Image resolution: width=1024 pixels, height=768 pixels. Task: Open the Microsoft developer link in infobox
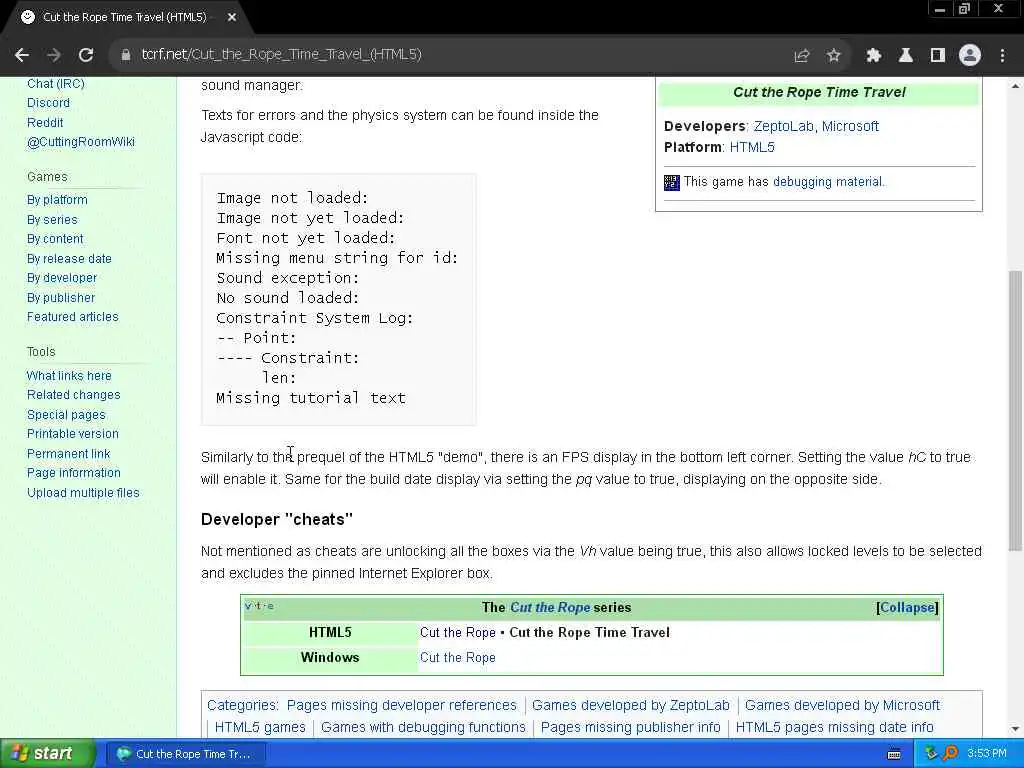pyautogui.click(x=850, y=126)
